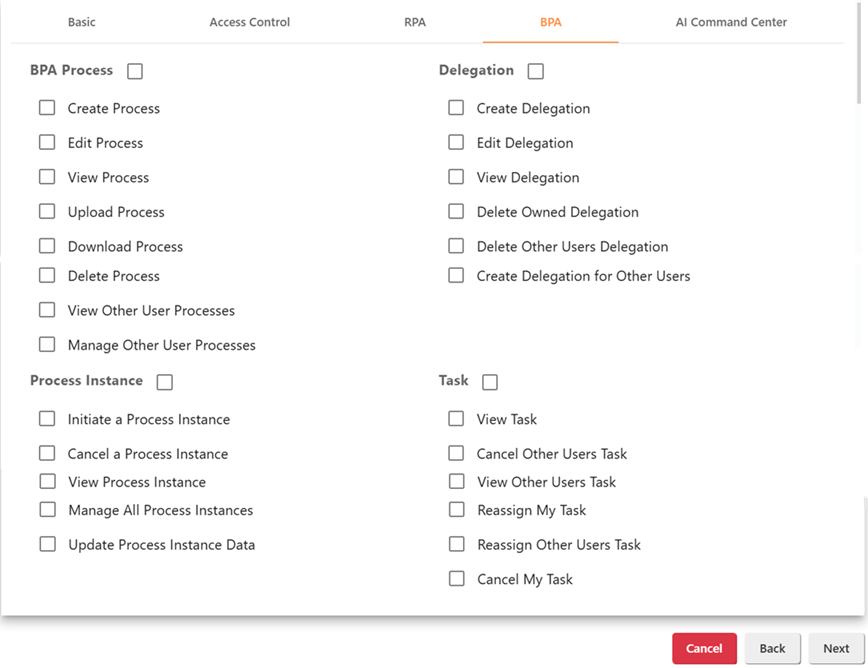Check Reassign Other Users Task
The width and height of the screenshot is (868, 668).
[x=456, y=544]
